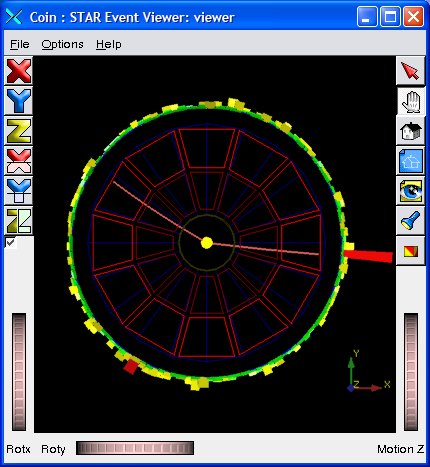Image resolution: width=430 pixels, height=467 pixels.
Task: Activate the red arrow pick mode
Action: (411, 71)
